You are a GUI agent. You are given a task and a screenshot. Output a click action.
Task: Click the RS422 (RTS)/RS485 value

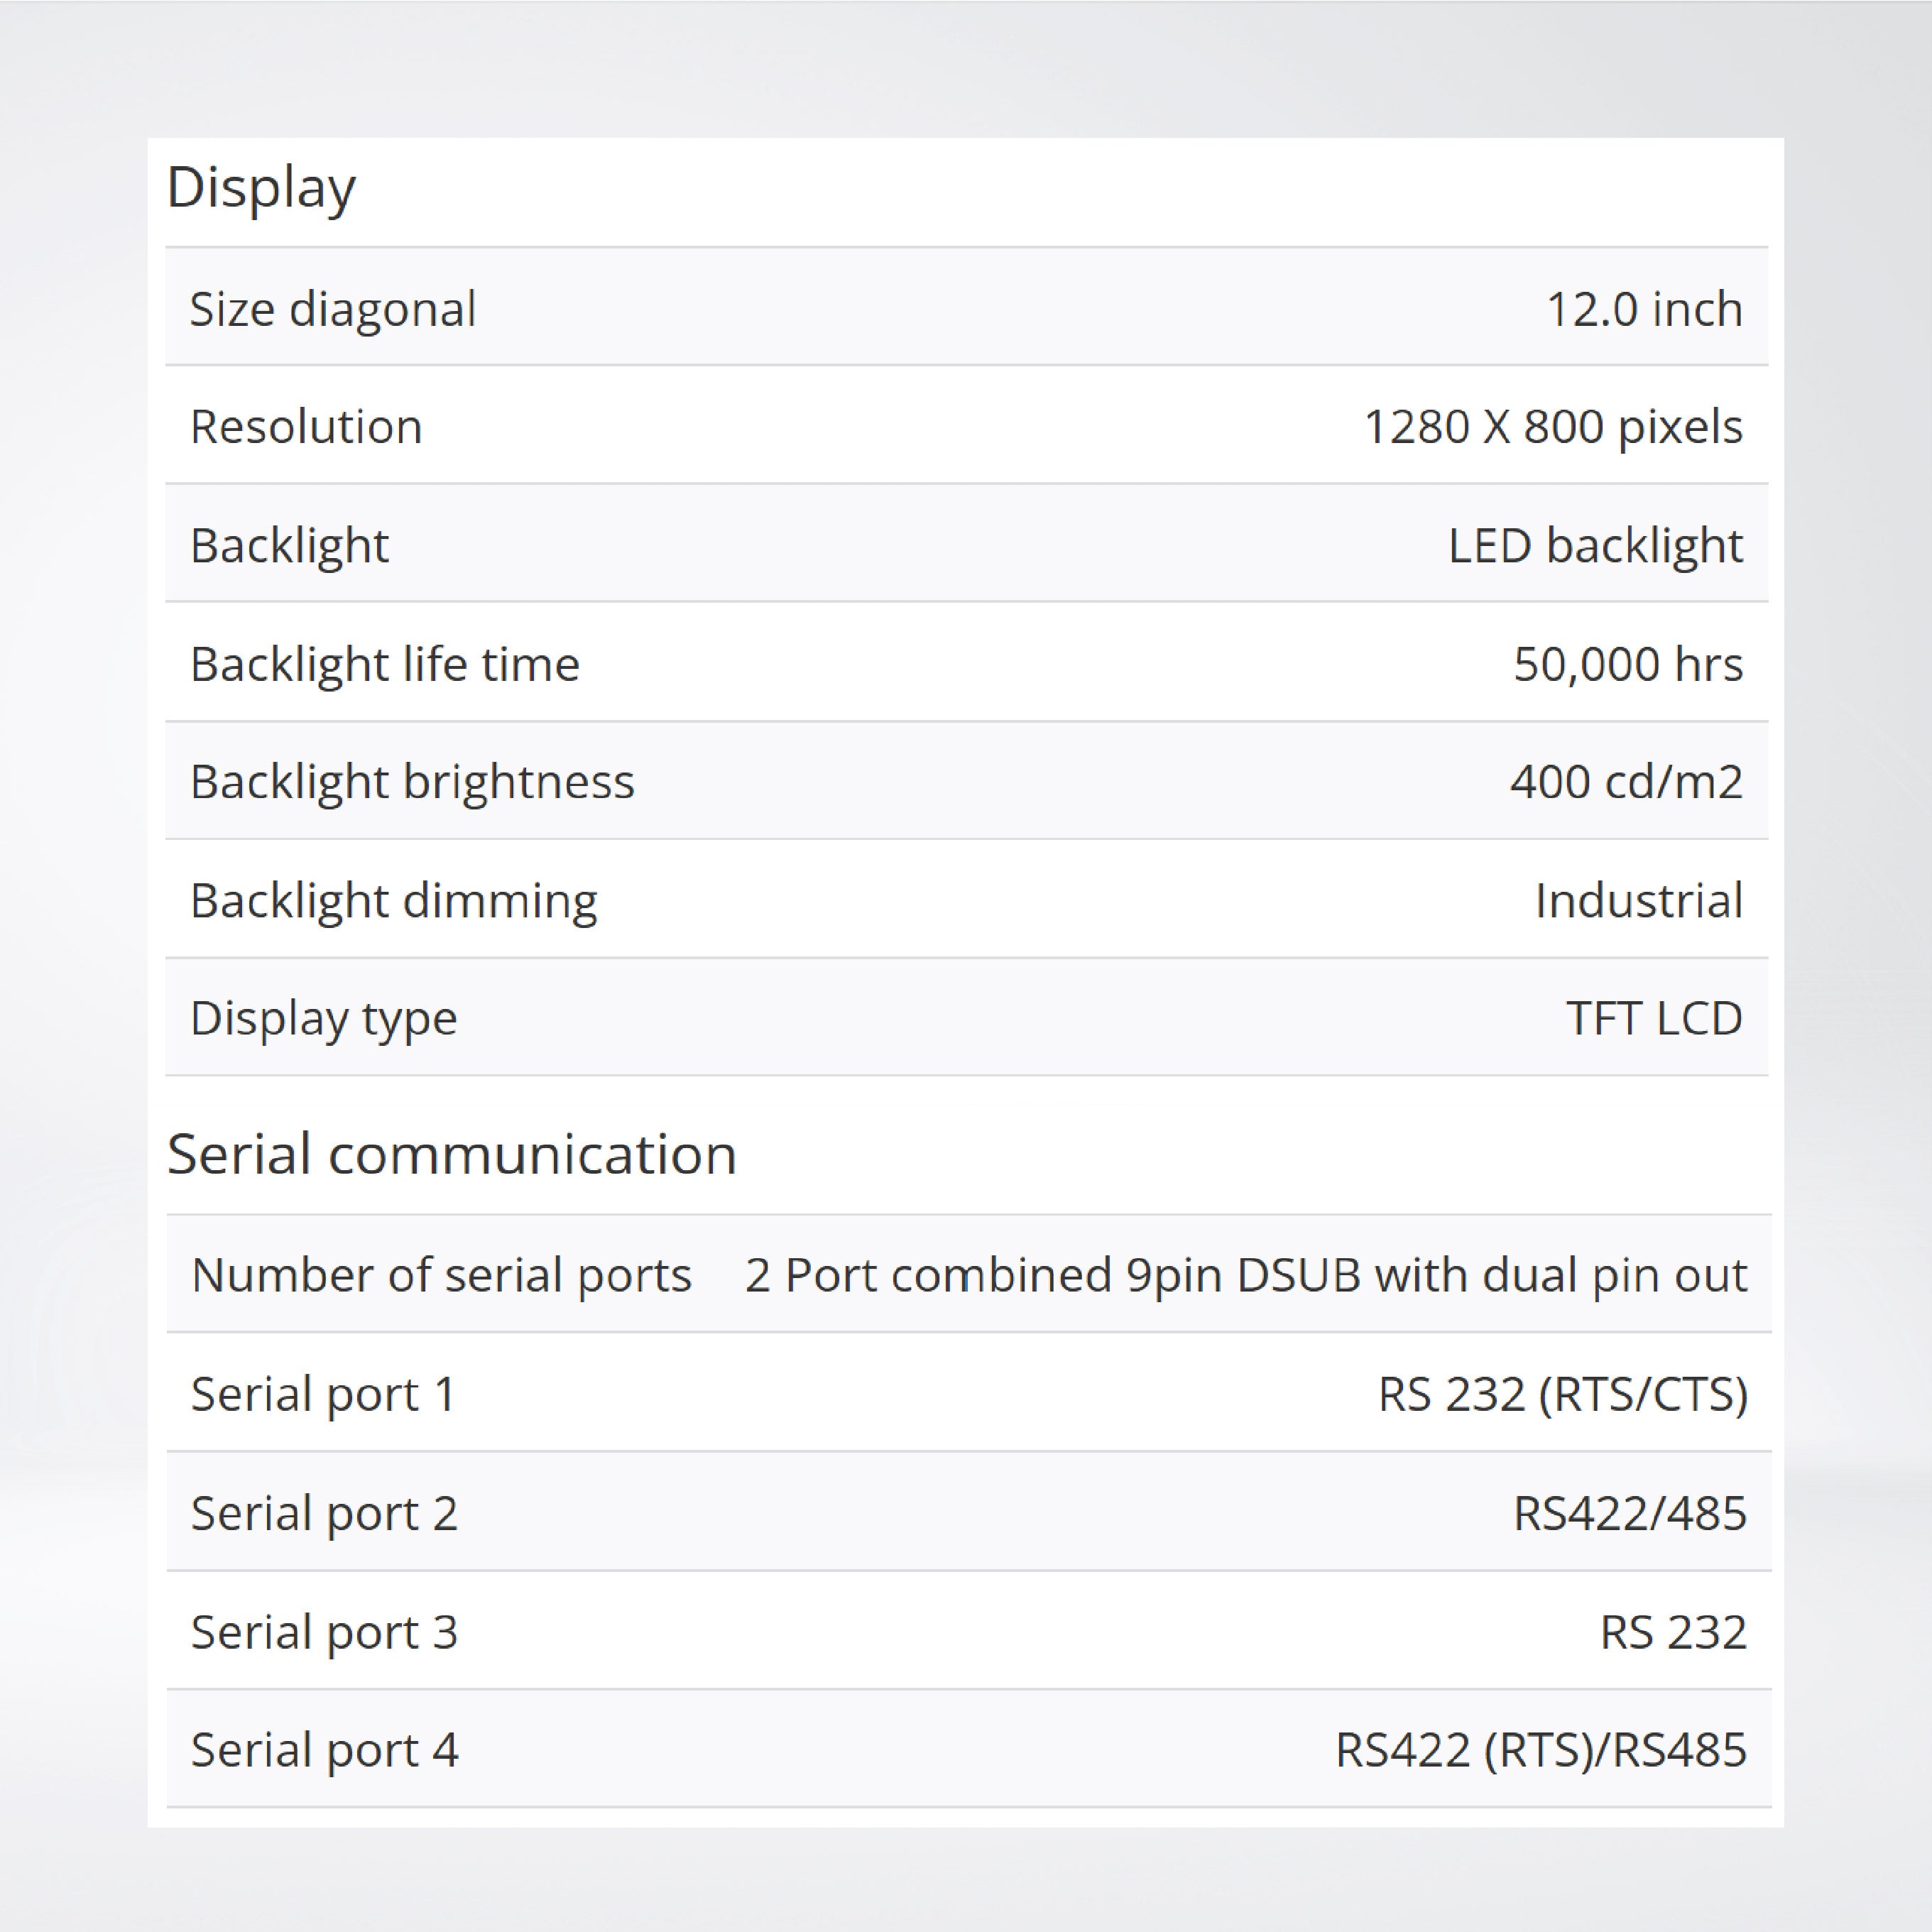click(1540, 1751)
